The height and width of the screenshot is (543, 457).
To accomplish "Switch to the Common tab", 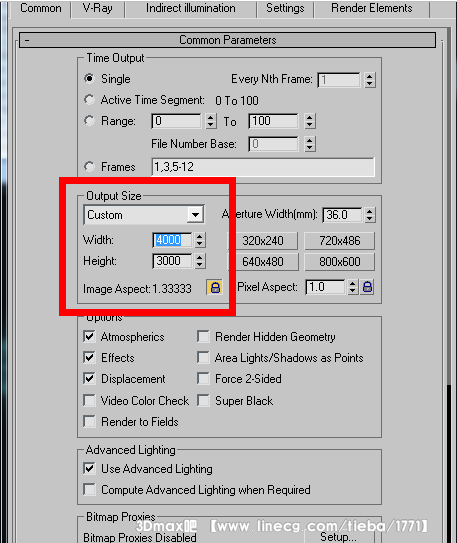I will (41, 8).
